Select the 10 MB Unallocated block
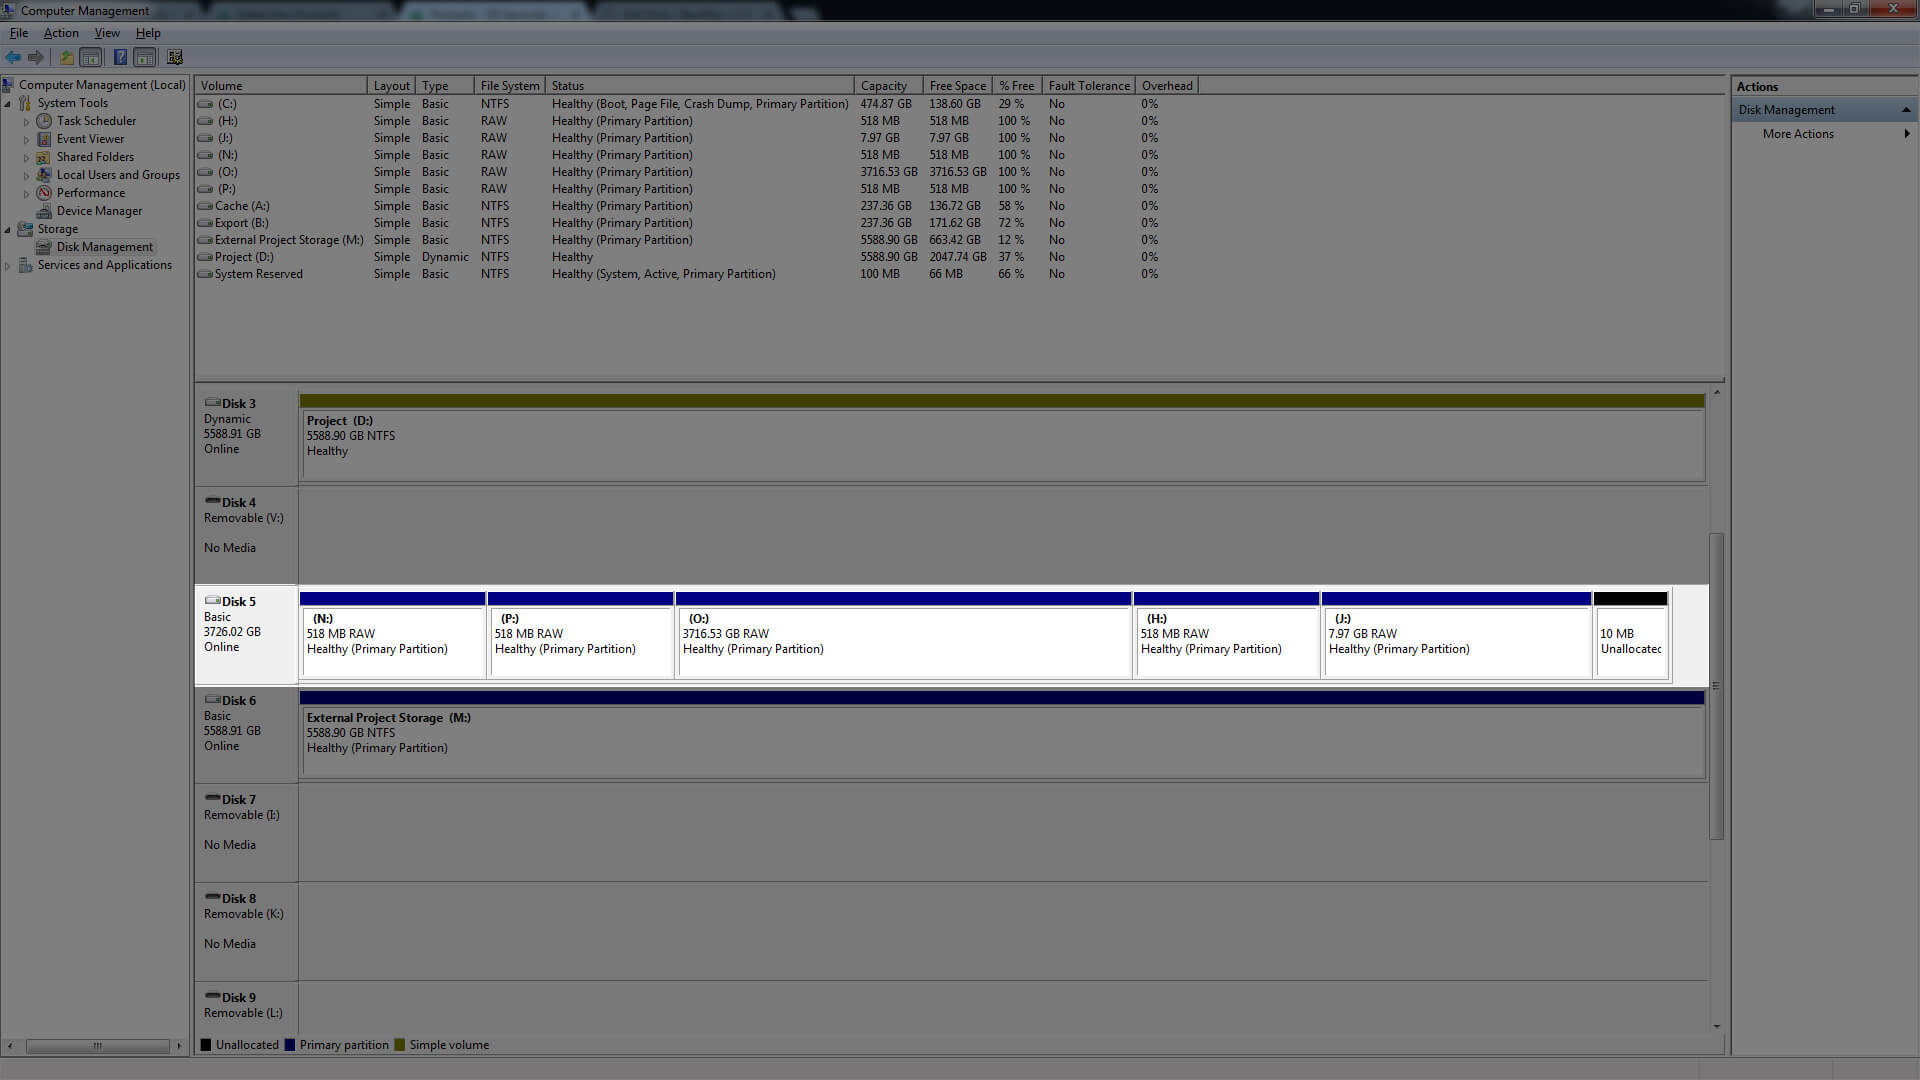Image resolution: width=1920 pixels, height=1080 pixels. pos(1630,640)
